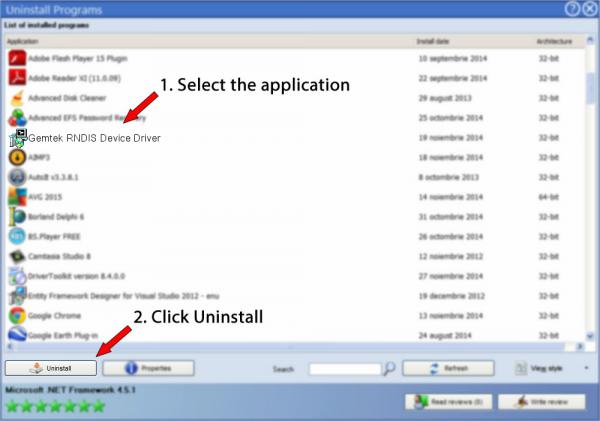
Task: Select the AIMP3 row
Action: [x=295, y=157]
